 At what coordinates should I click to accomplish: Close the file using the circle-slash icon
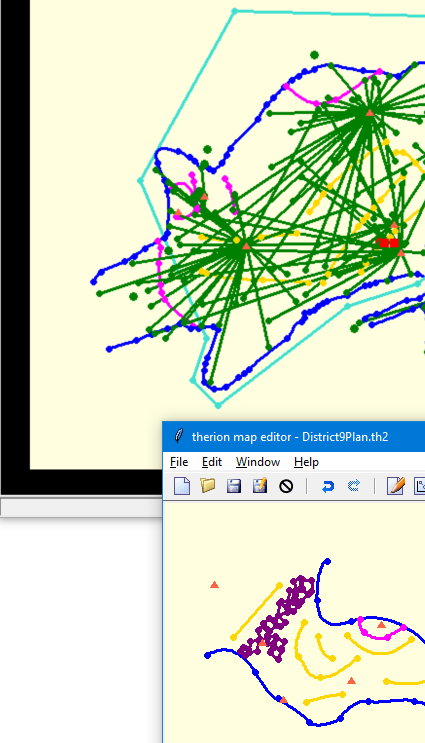tap(286, 486)
